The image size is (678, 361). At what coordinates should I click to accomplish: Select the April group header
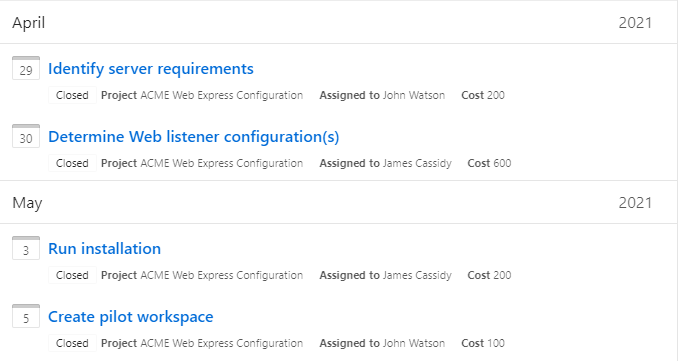pos(339,22)
